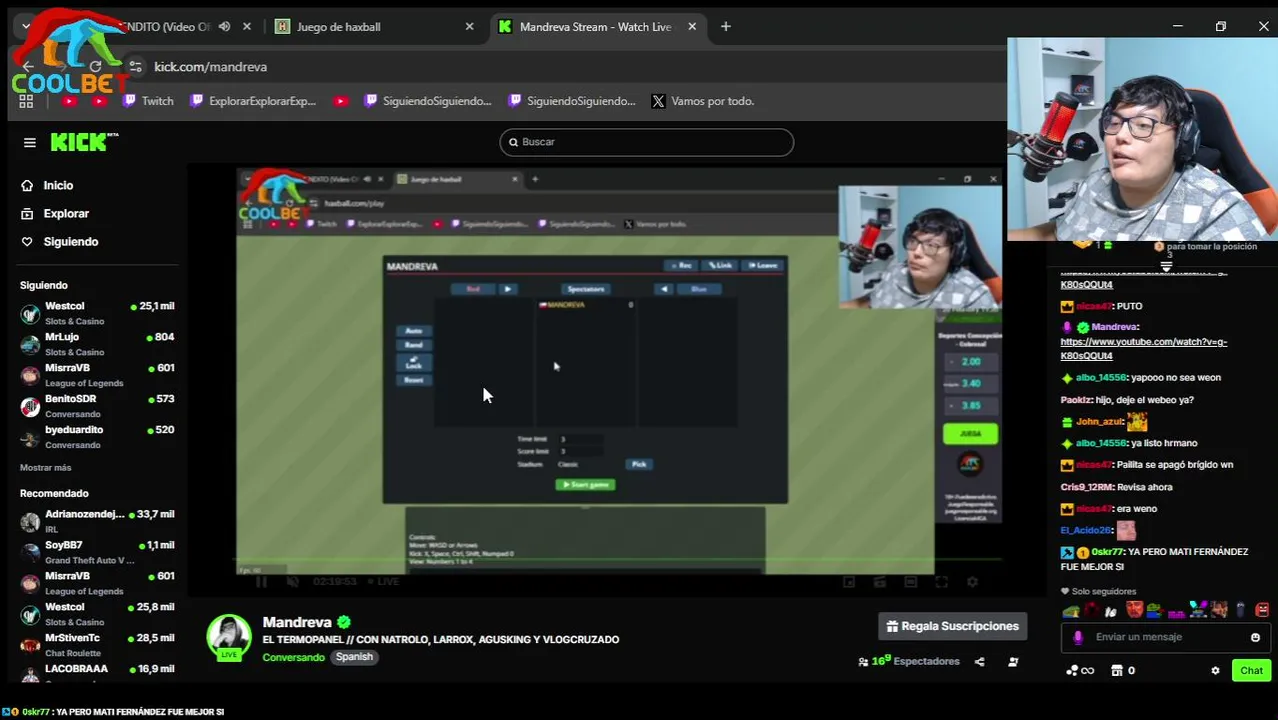Restore down the browser window

coord(1220,27)
